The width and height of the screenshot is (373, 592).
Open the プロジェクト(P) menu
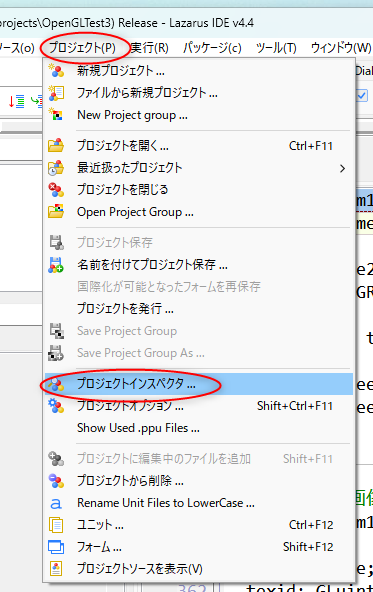click(x=82, y=48)
